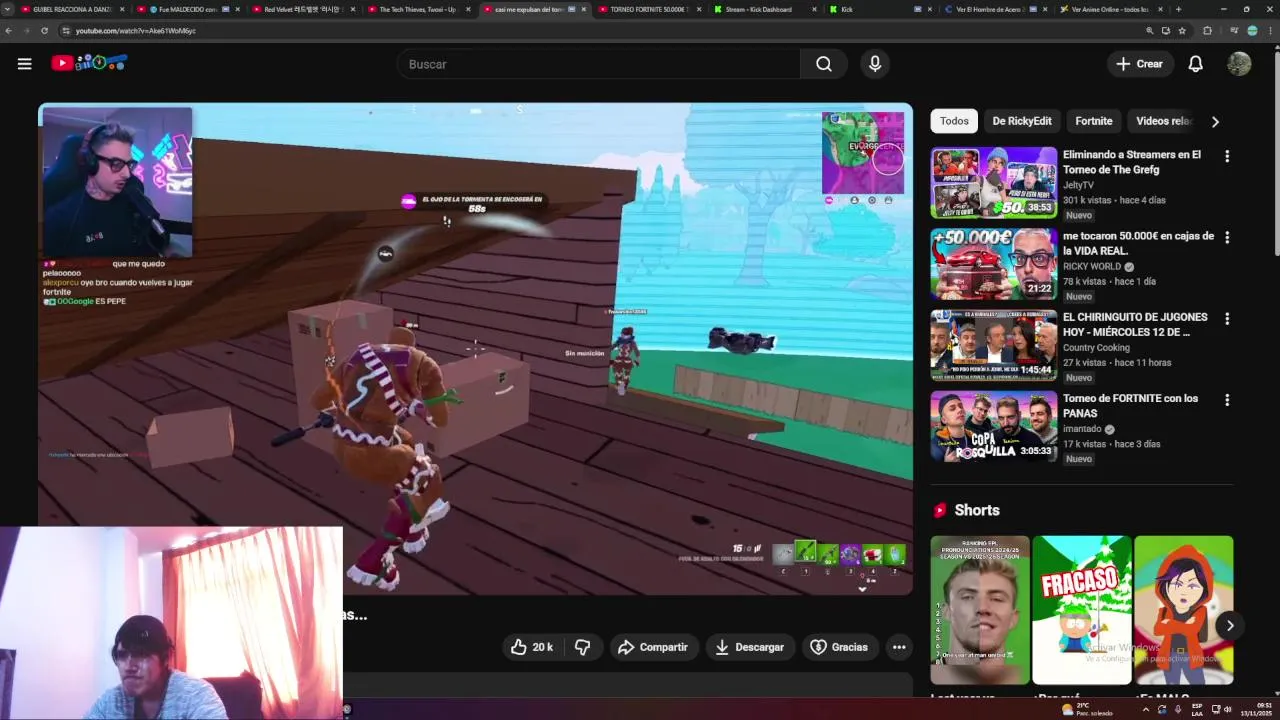Start voice search with the microphone

[x=875, y=64]
